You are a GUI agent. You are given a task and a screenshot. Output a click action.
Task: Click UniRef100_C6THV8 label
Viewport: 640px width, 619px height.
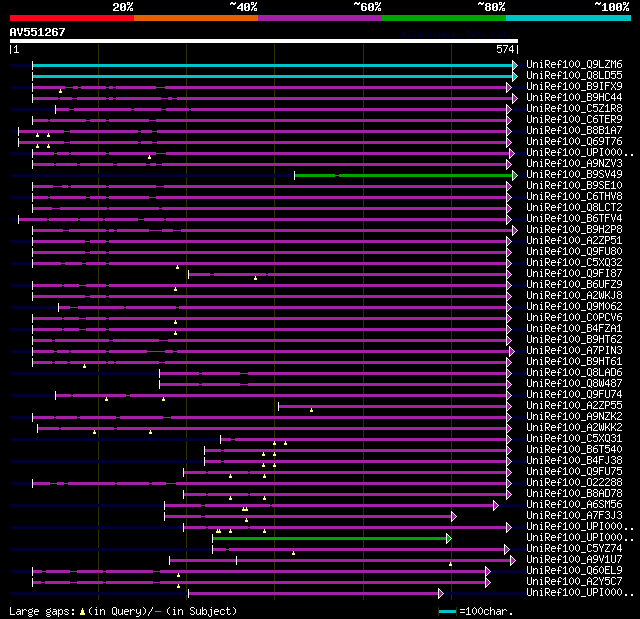click(x=574, y=197)
